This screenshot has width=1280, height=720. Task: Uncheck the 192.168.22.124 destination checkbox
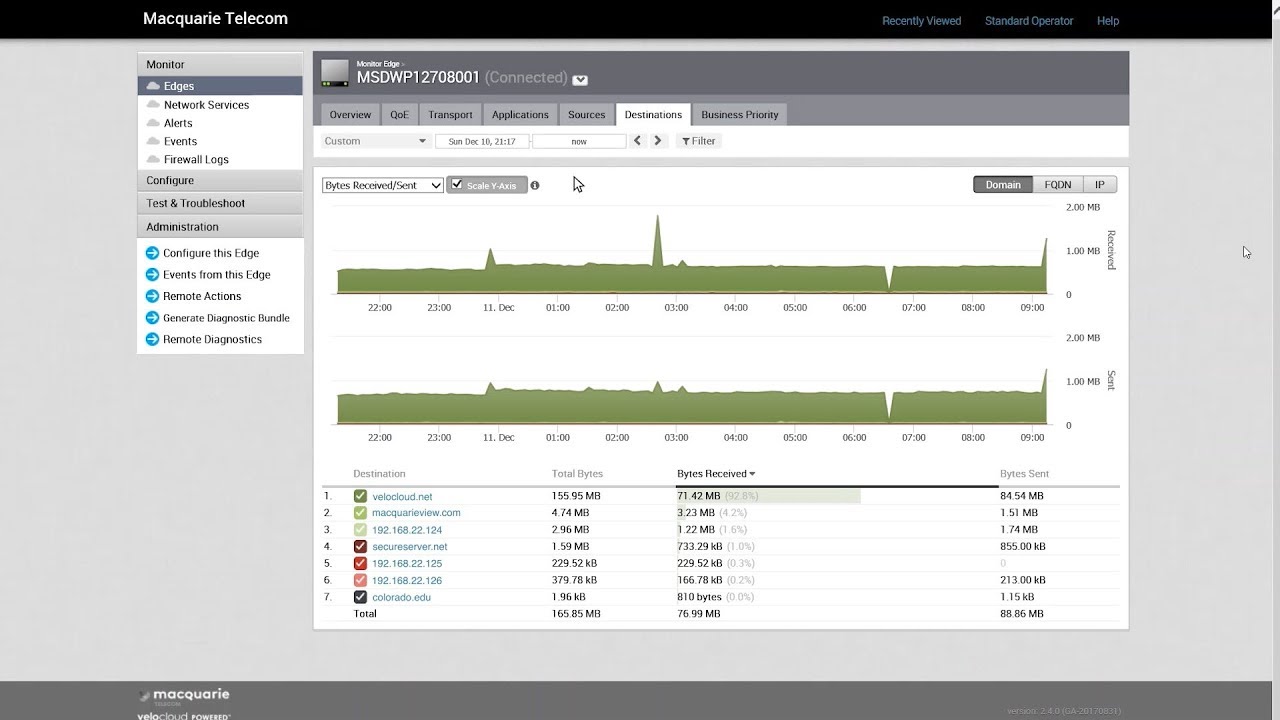point(360,530)
